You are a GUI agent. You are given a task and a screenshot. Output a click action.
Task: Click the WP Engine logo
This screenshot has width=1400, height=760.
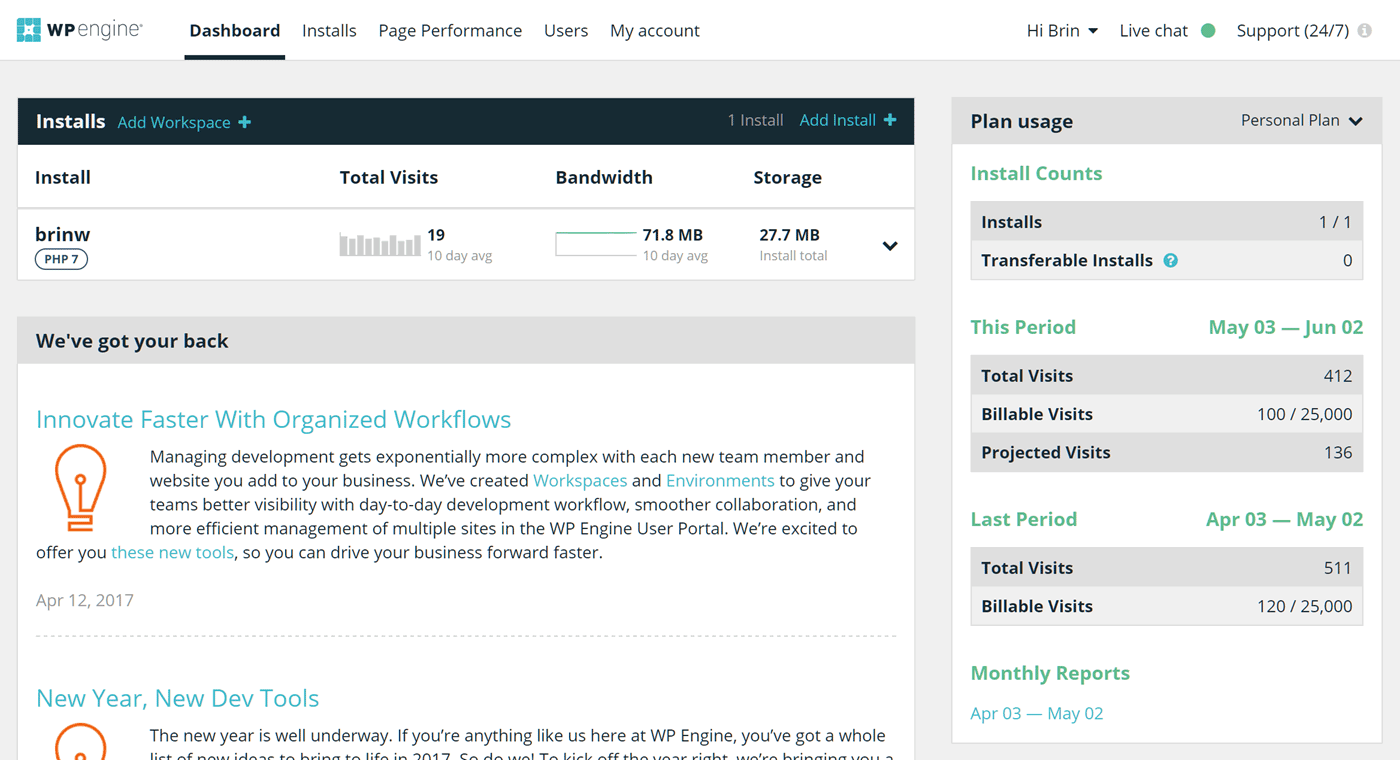pos(79,30)
